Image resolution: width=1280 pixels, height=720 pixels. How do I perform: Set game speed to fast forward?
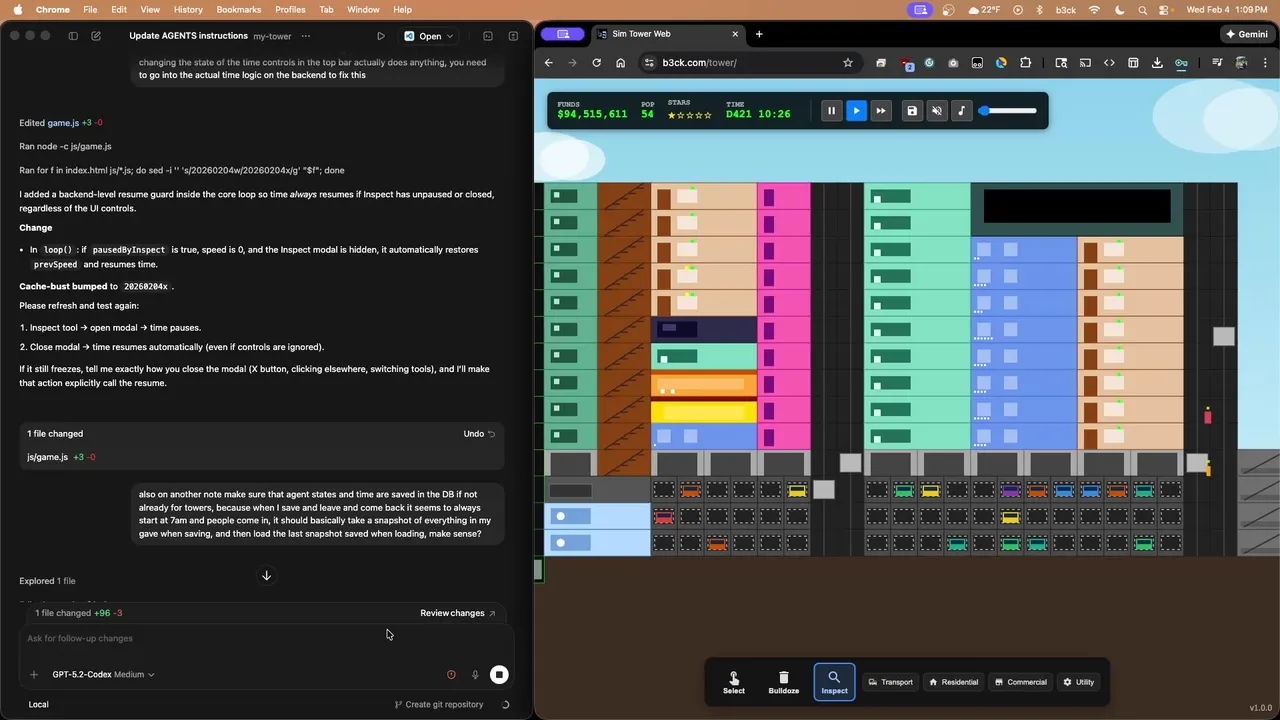coord(881,111)
